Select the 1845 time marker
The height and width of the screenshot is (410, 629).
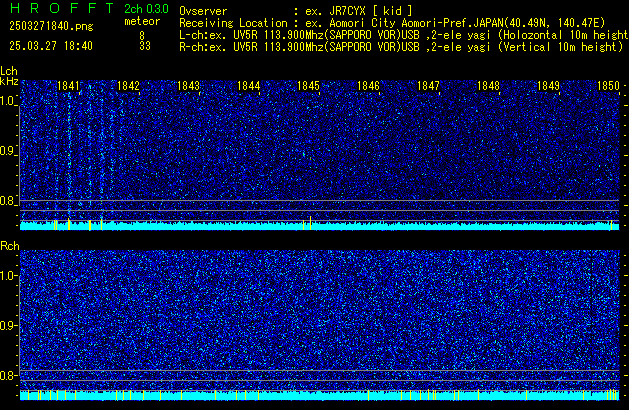pyautogui.click(x=308, y=86)
